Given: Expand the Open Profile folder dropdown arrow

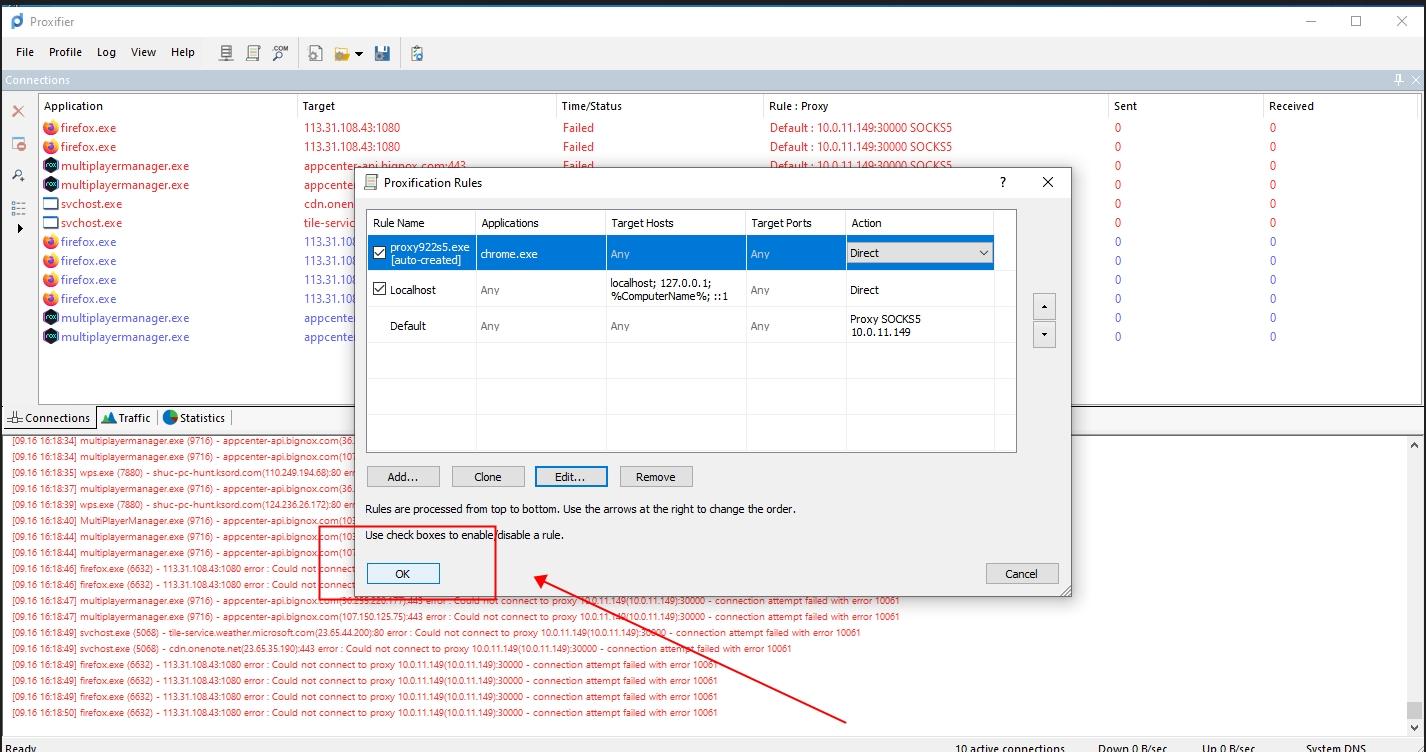Looking at the screenshot, I should coord(359,54).
